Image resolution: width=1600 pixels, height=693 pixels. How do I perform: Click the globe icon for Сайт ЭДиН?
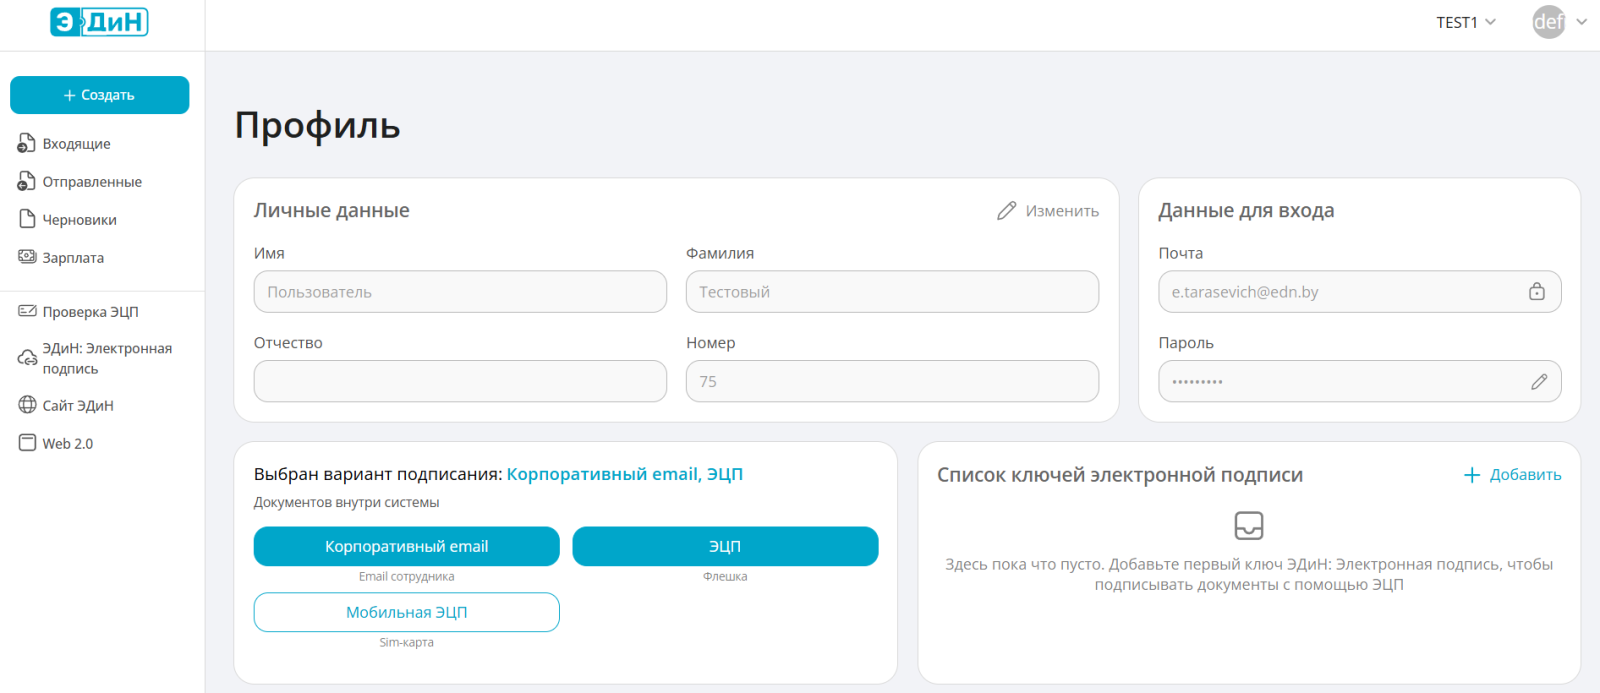click(27, 405)
